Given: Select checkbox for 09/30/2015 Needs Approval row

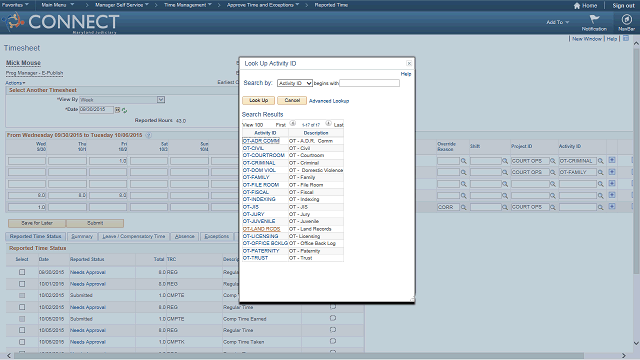Looking at the screenshot, I should coord(22,272).
